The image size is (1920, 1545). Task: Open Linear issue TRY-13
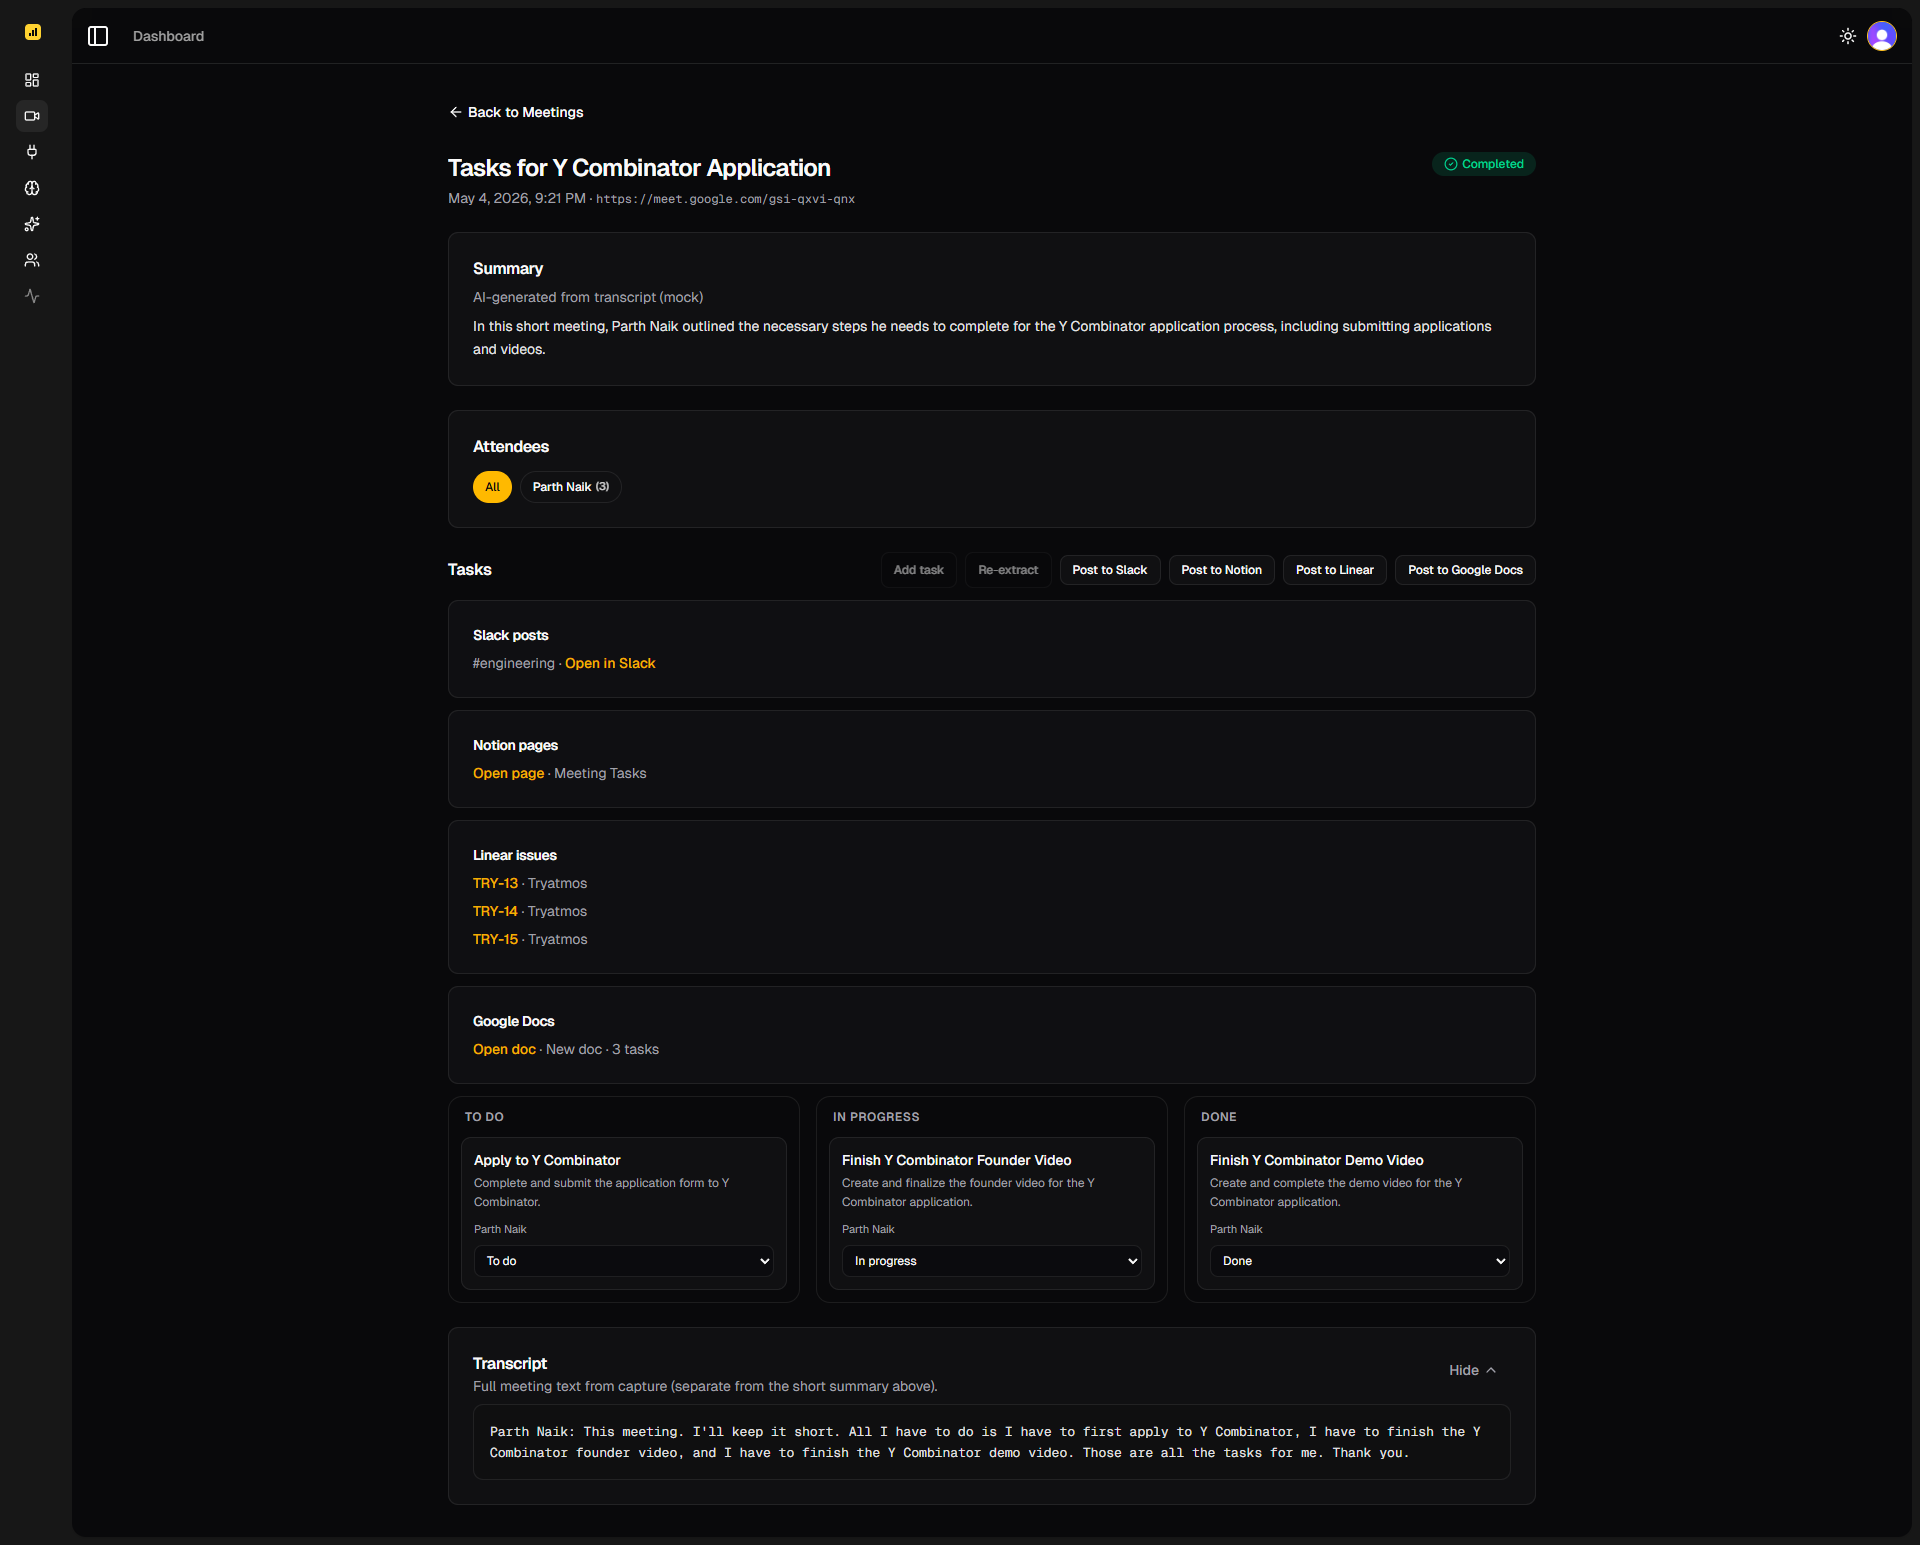[x=495, y=883]
